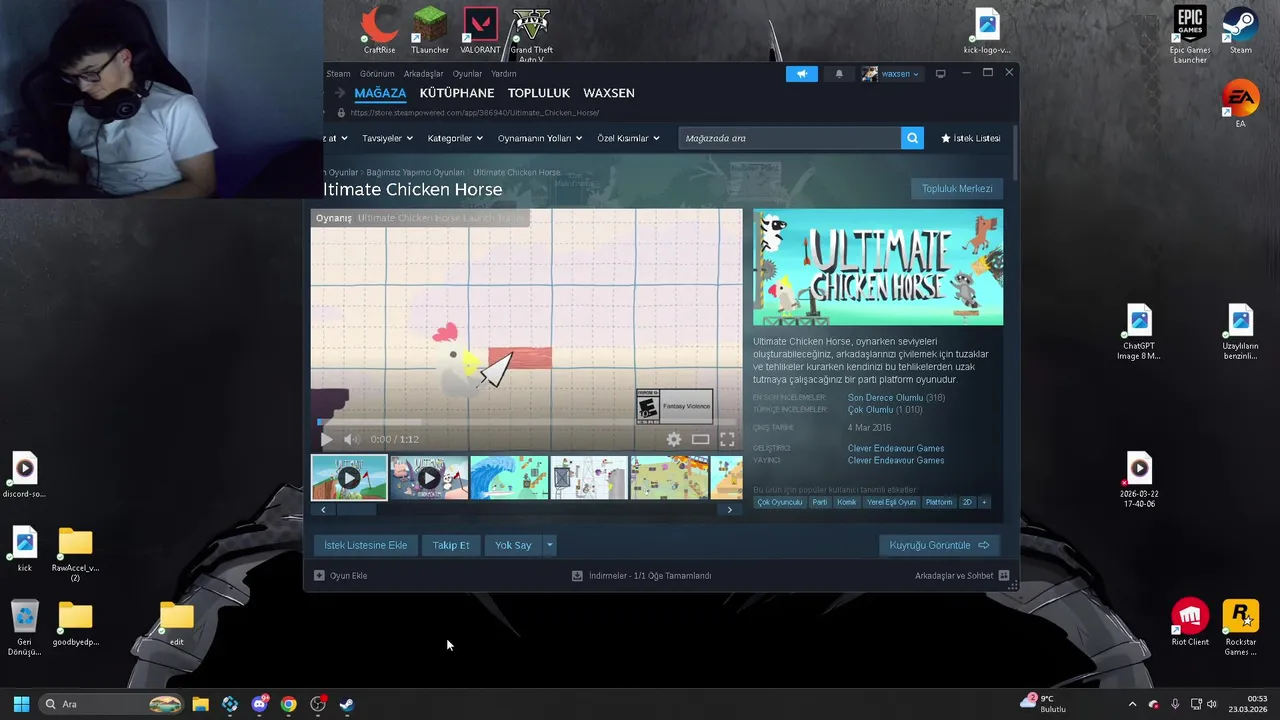1280x720 pixels.
Task: Make the trailer fullscreen
Action: click(x=727, y=439)
